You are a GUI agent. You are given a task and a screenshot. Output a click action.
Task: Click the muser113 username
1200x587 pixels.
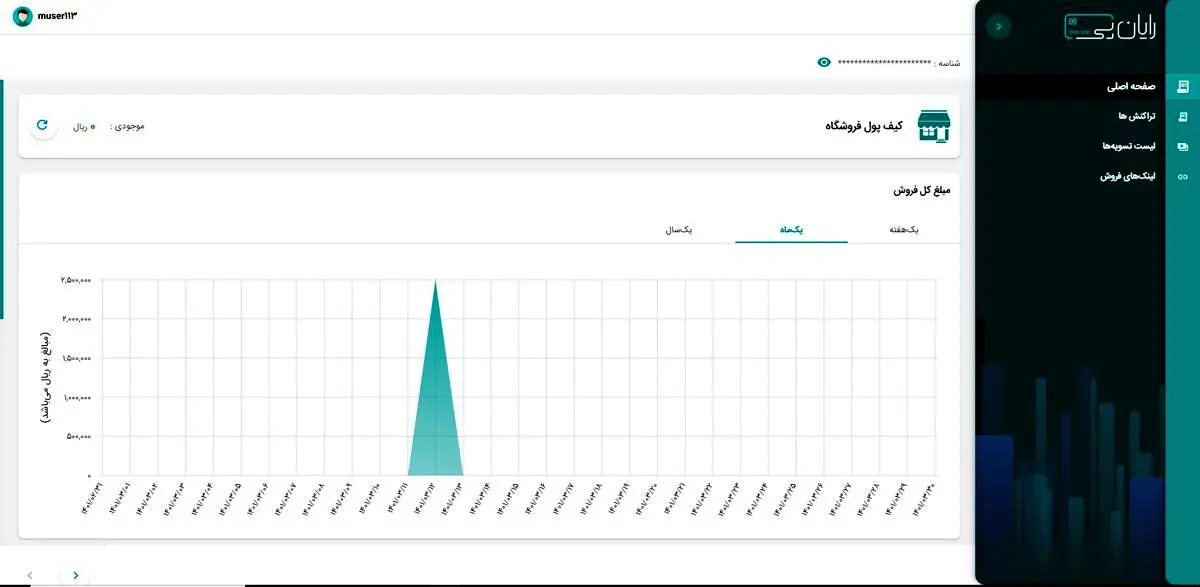[x=57, y=16]
